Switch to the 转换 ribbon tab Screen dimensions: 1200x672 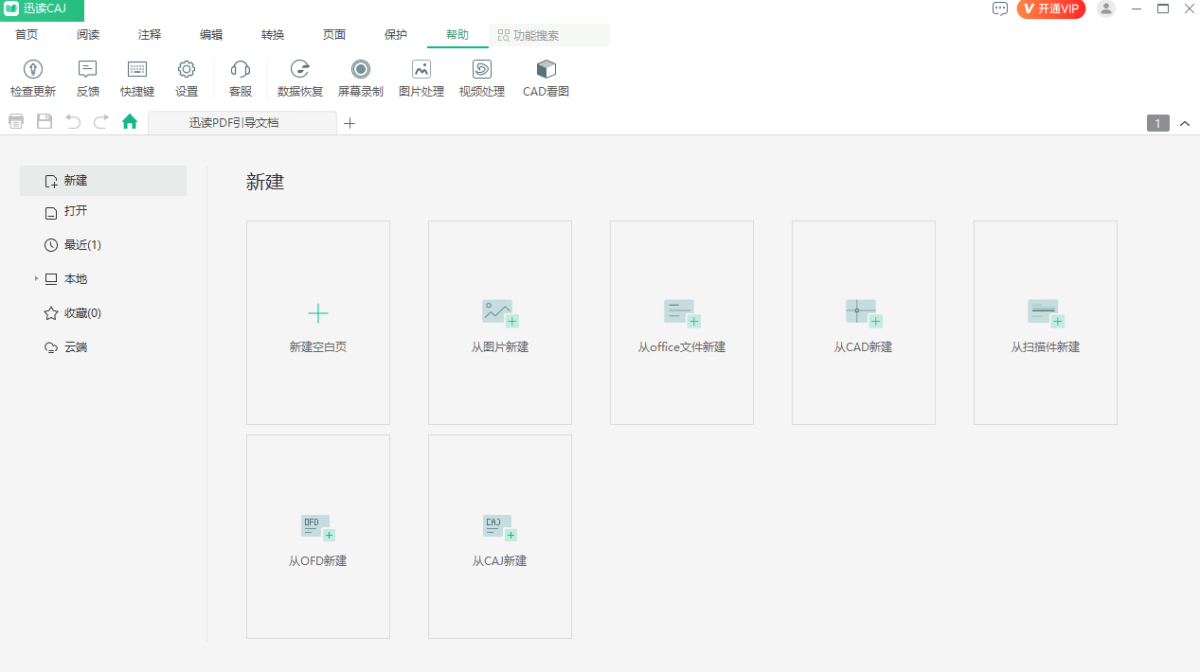point(273,35)
